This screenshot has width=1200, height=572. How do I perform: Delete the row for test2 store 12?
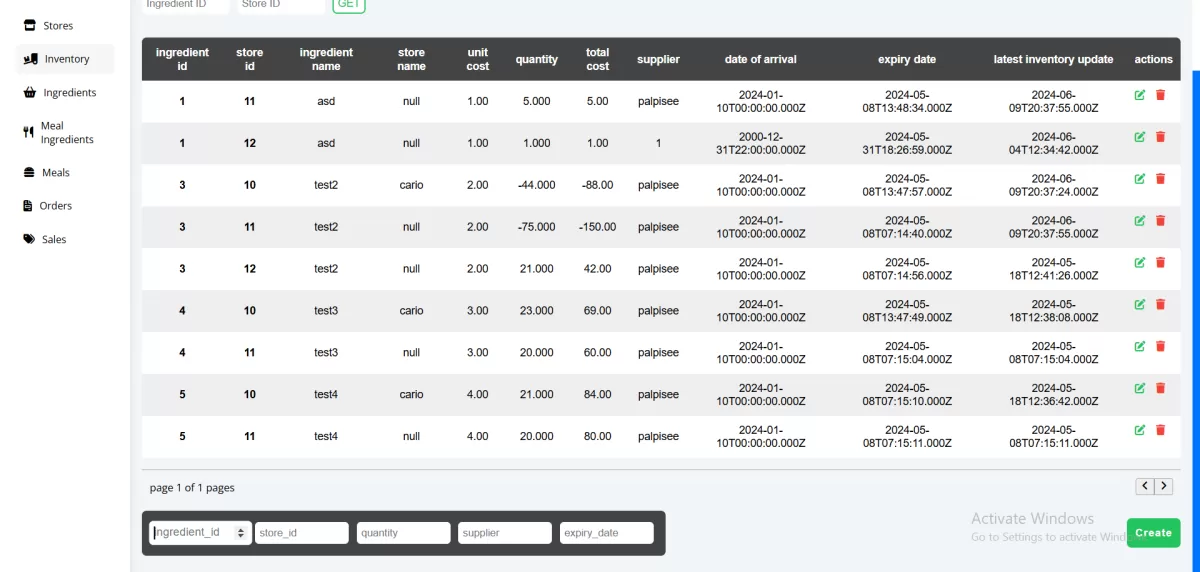(x=1160, y=263)
